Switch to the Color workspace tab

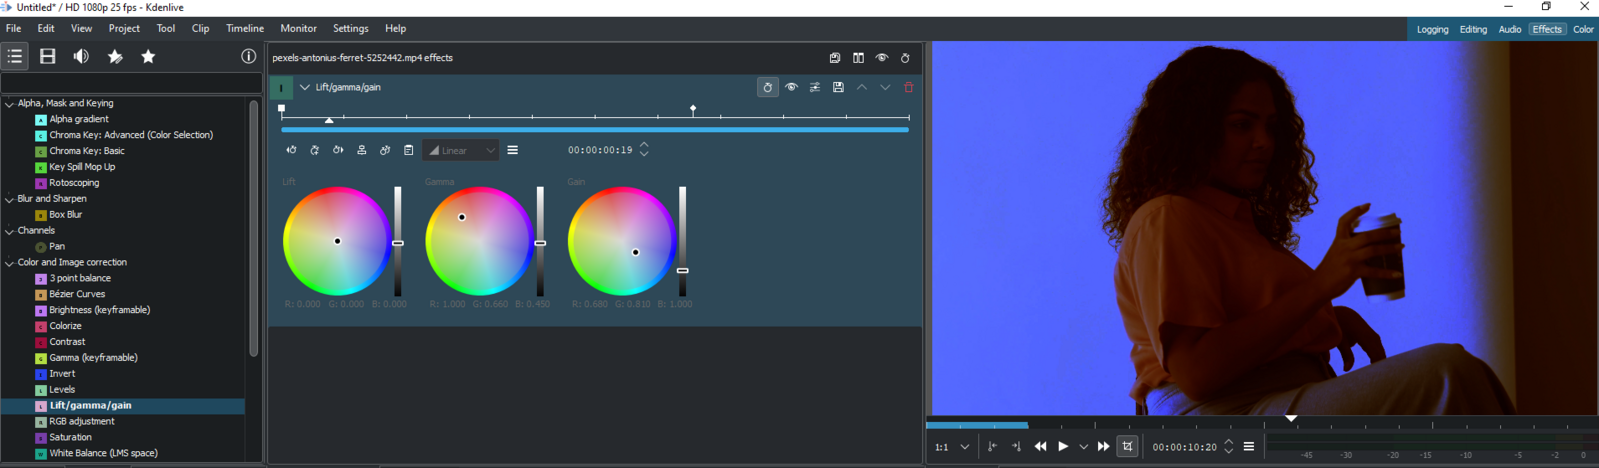click(x=1583, y=30)
